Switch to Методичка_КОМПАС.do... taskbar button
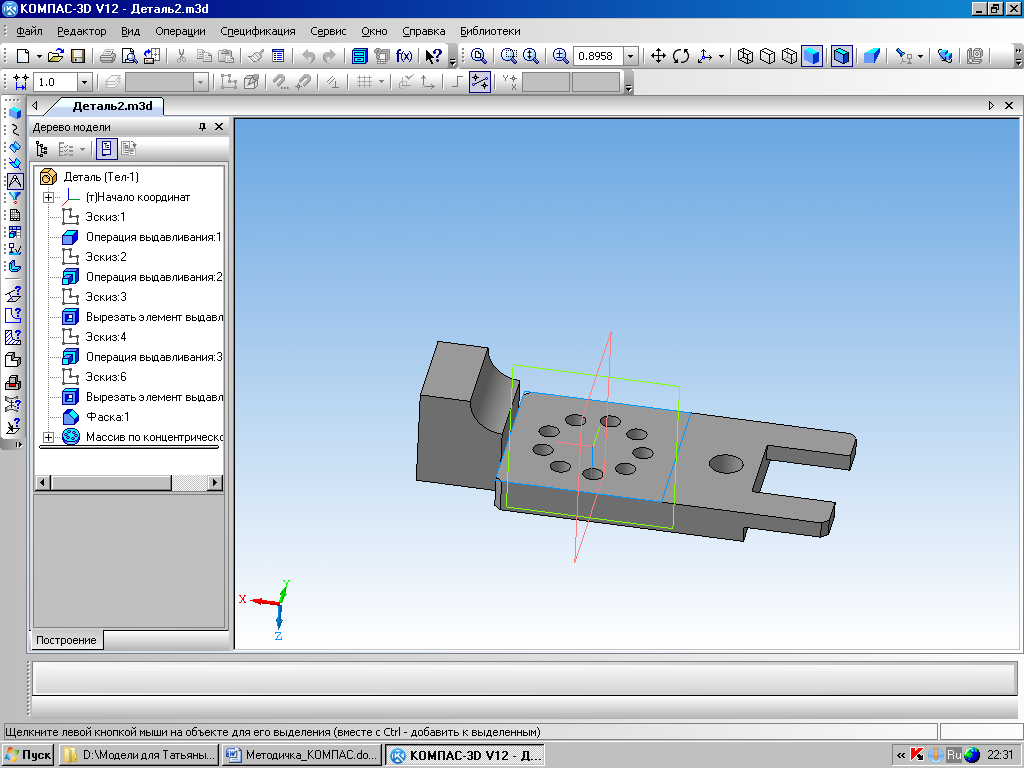Viewport: 1024px width, 768px height. [302, 755]
